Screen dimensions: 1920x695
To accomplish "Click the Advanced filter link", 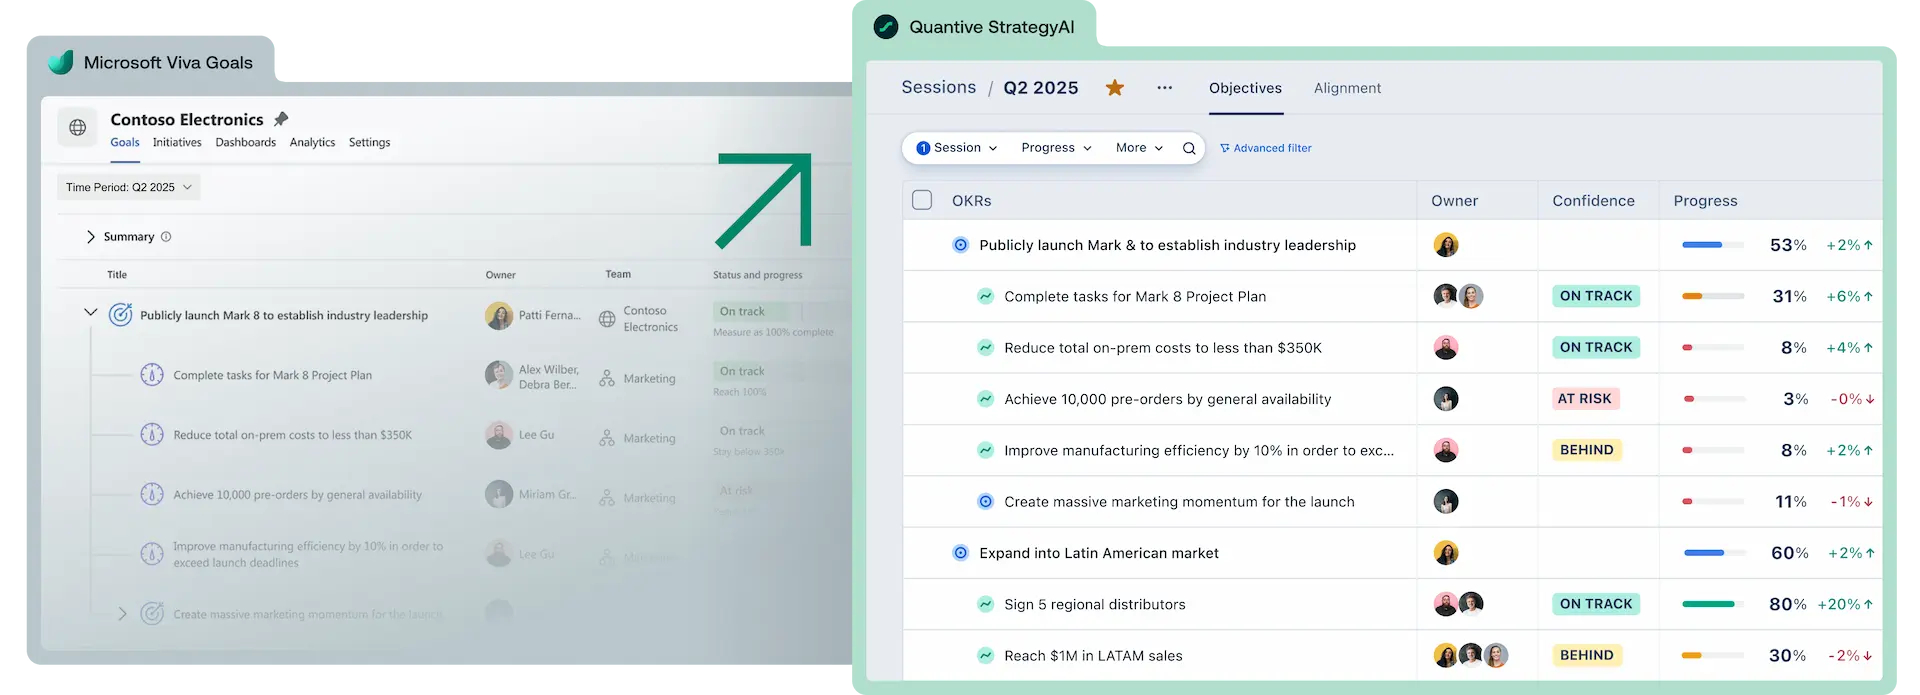I will [1266, 148].
